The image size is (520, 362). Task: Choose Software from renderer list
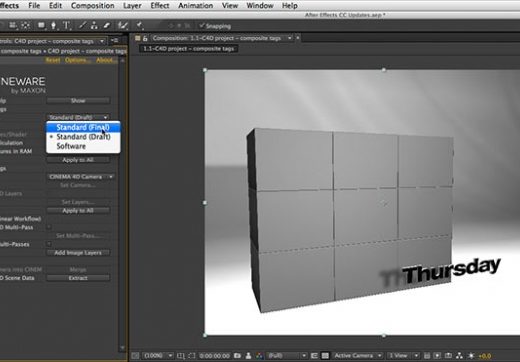(83, 146)
